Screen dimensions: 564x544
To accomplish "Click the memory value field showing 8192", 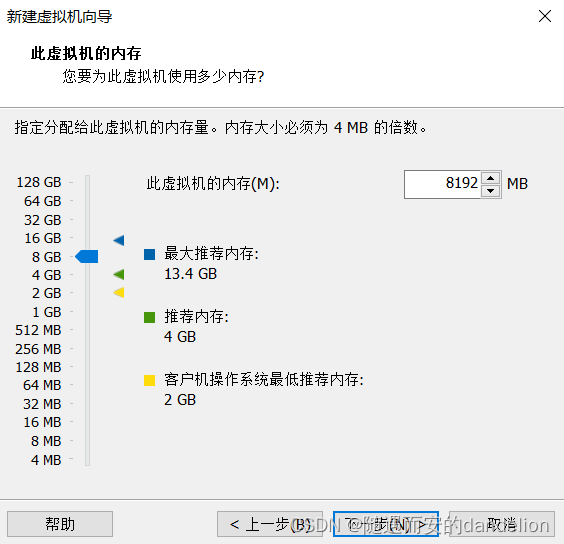I will coord(443,184).
